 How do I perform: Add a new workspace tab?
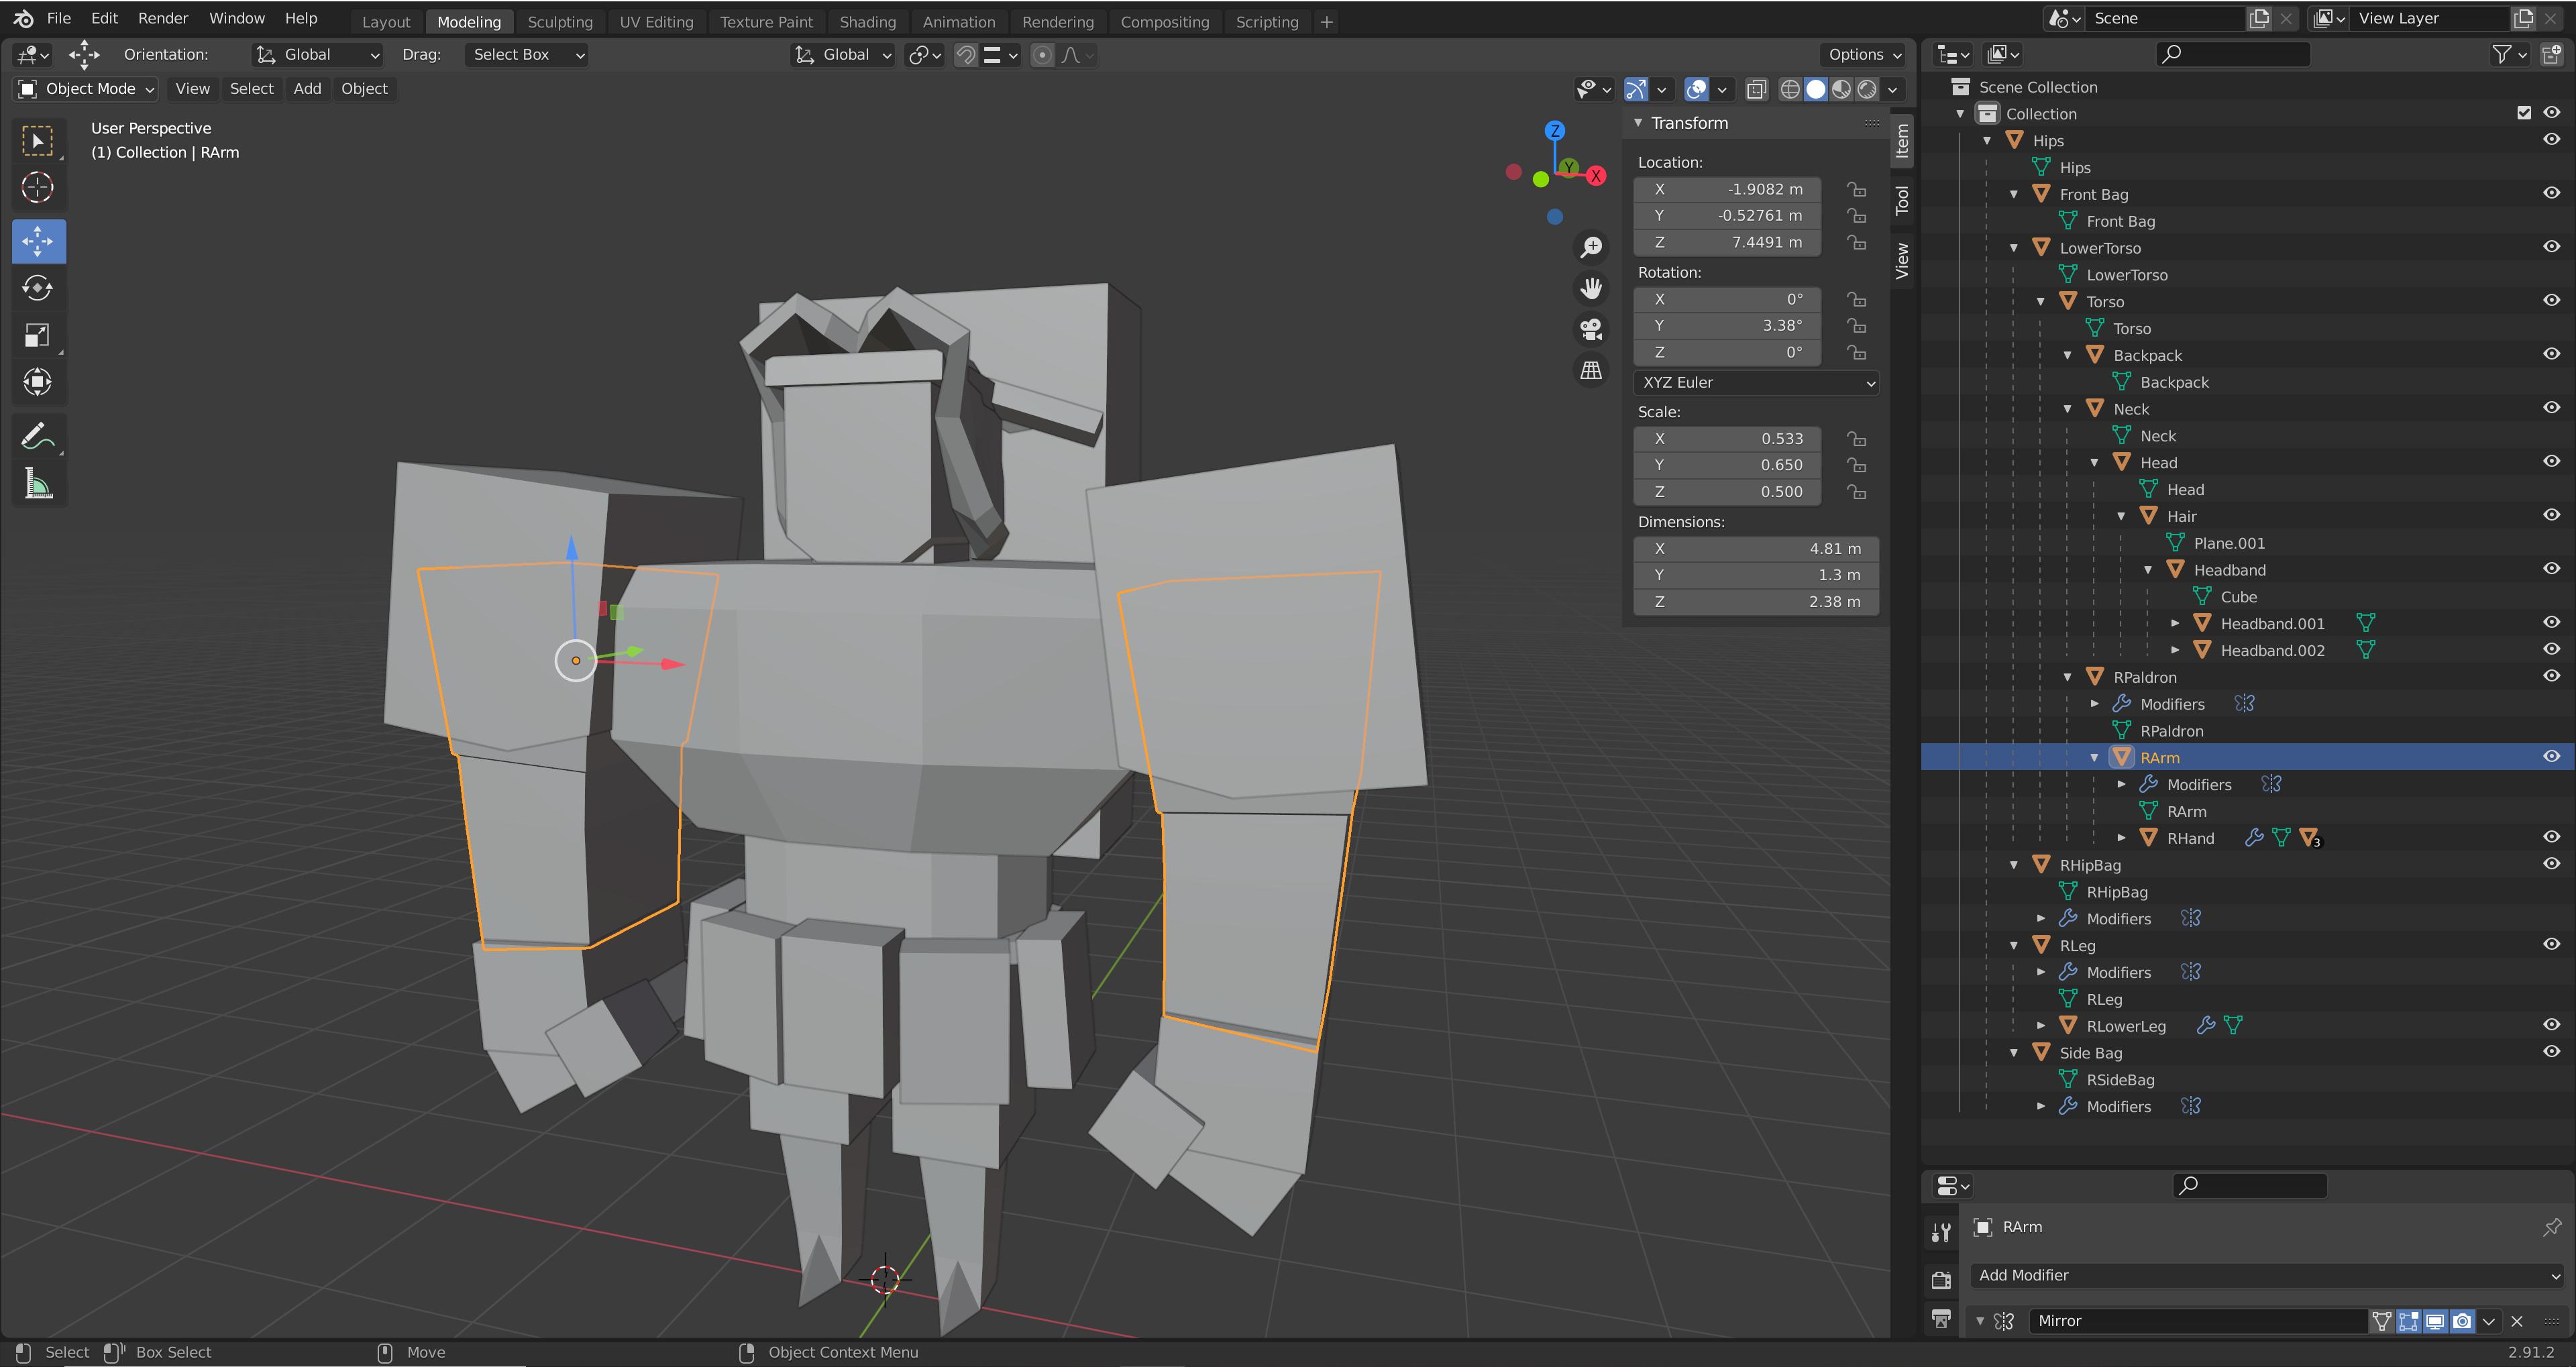pyautogui.click(x=1326, y=22)
